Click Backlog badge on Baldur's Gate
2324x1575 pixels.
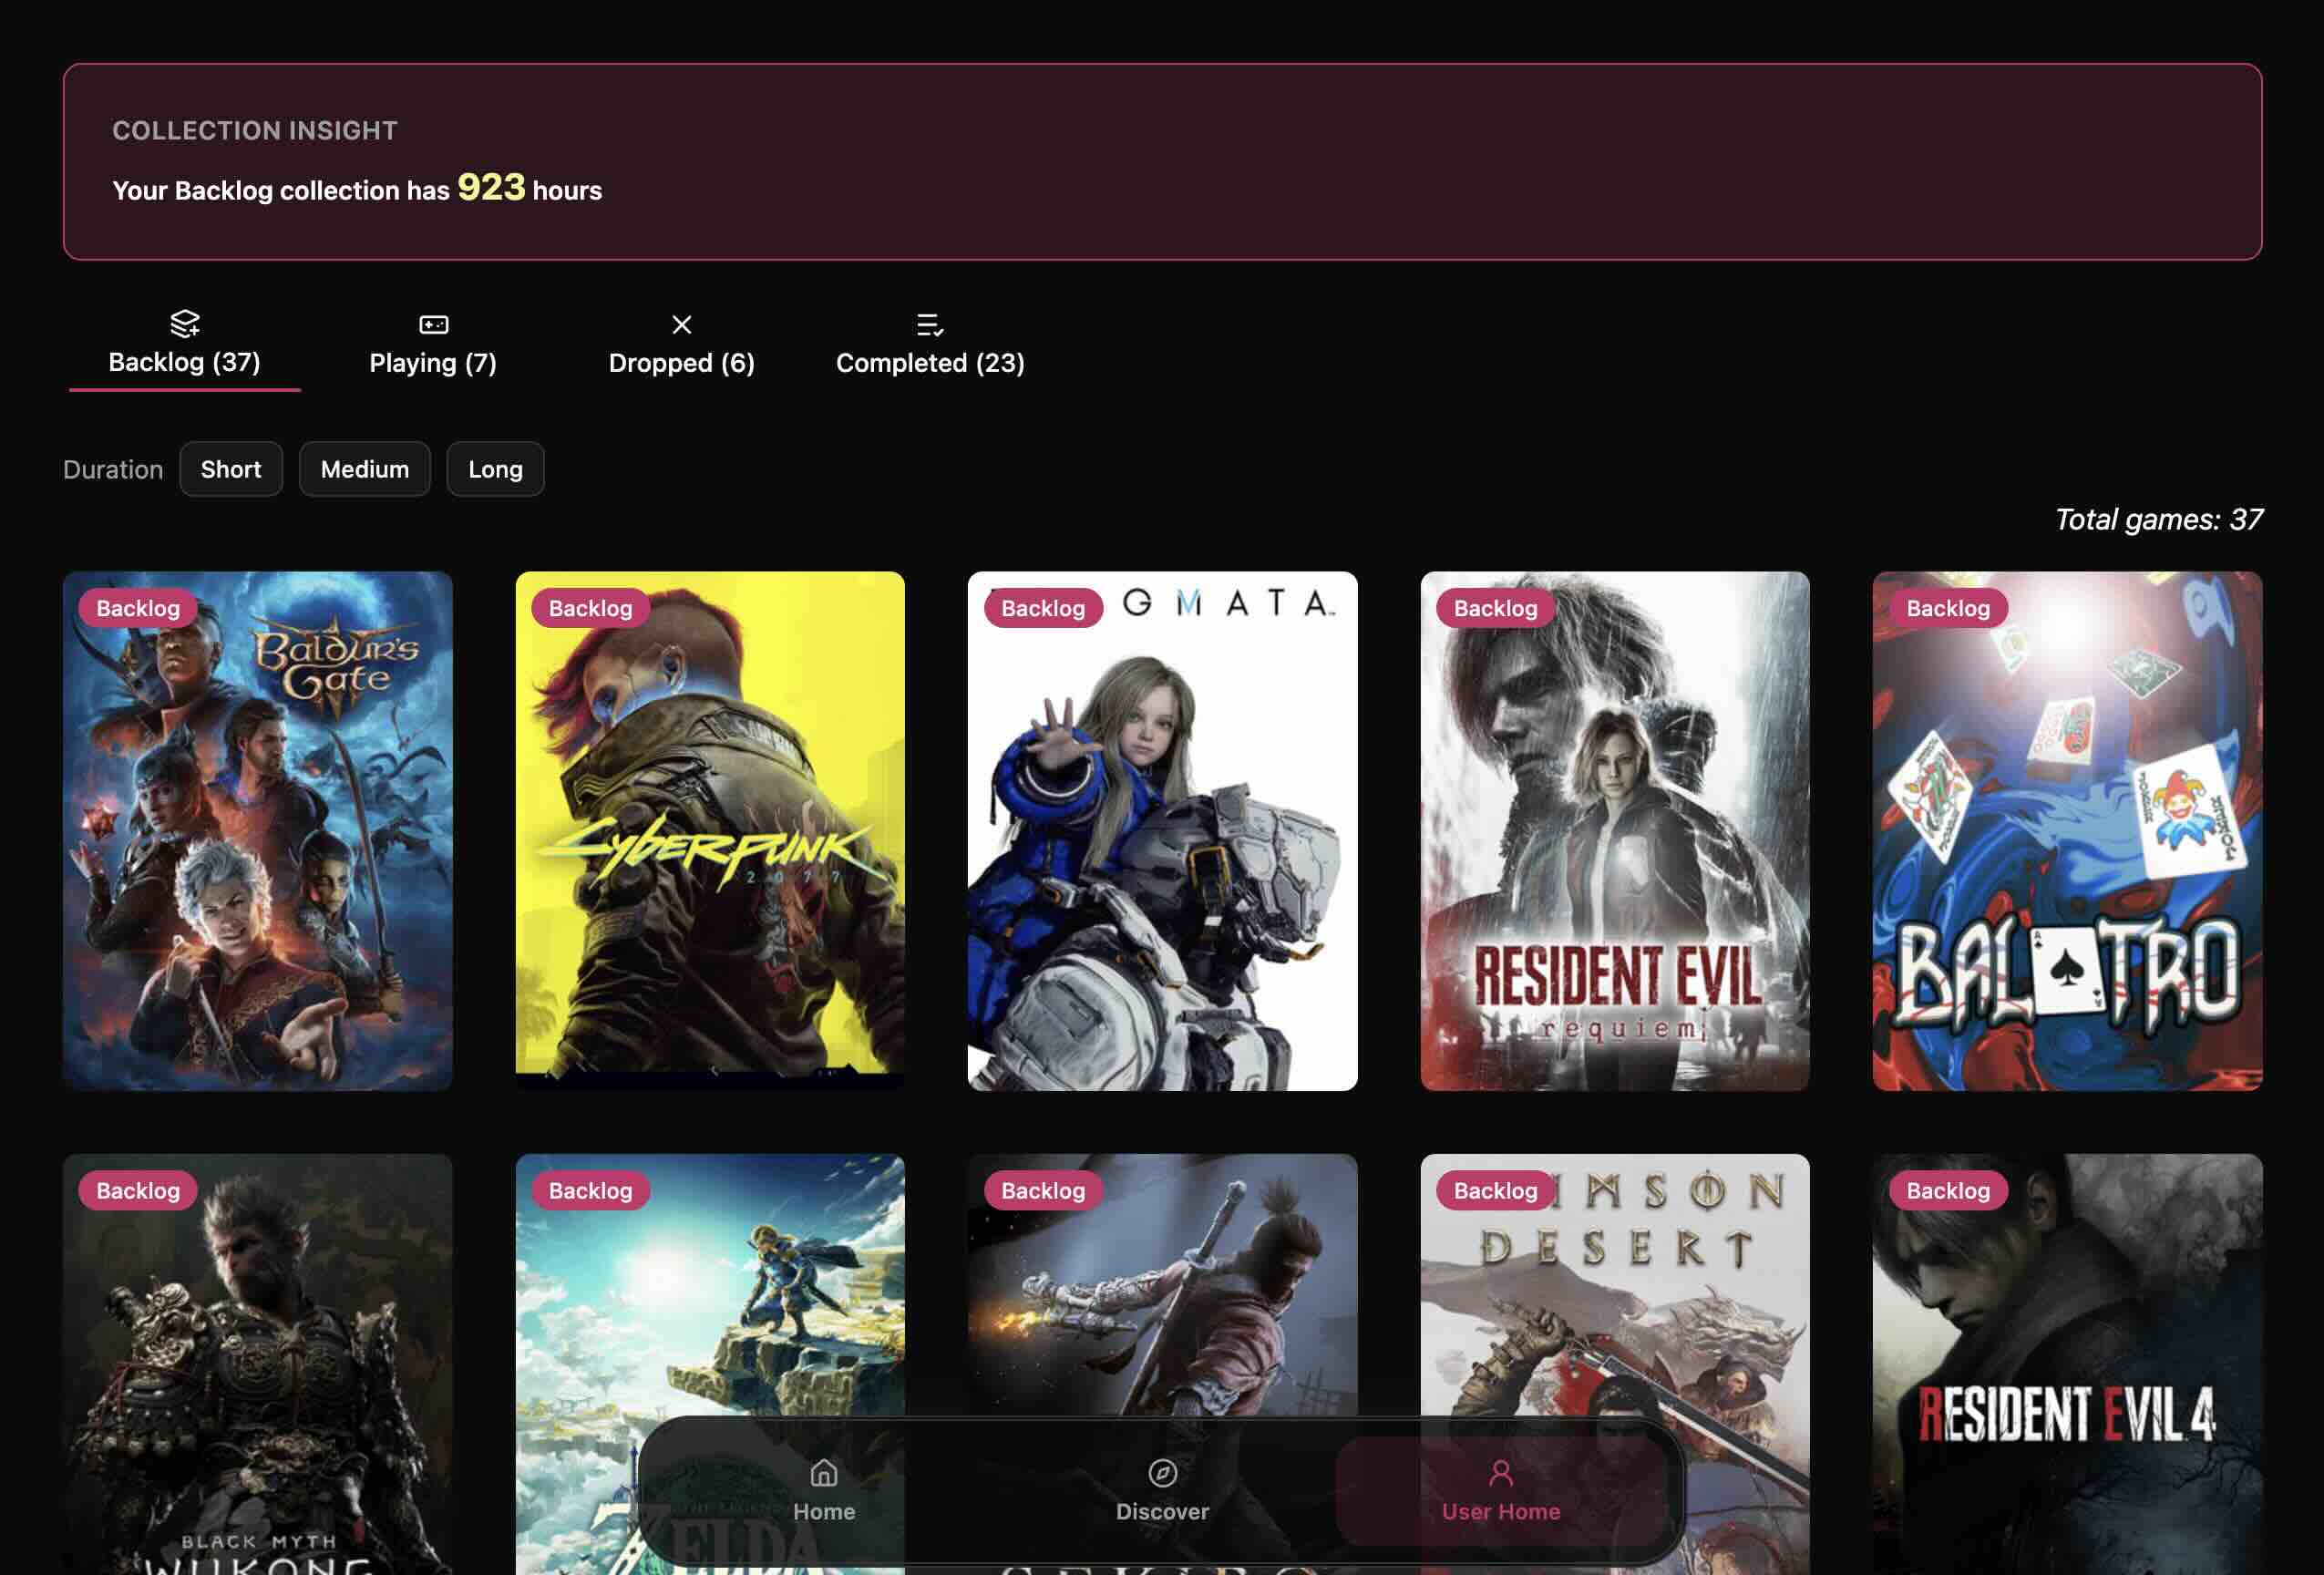click(138, 608)
